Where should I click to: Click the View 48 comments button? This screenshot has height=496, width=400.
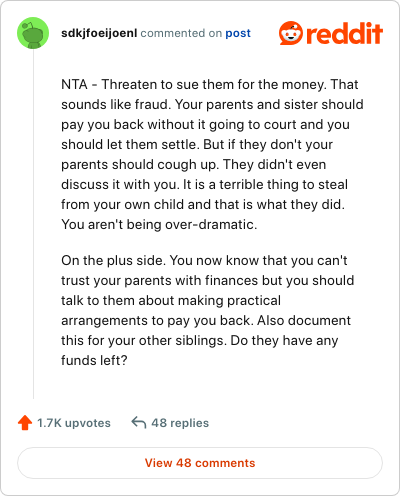pos(200,463)
